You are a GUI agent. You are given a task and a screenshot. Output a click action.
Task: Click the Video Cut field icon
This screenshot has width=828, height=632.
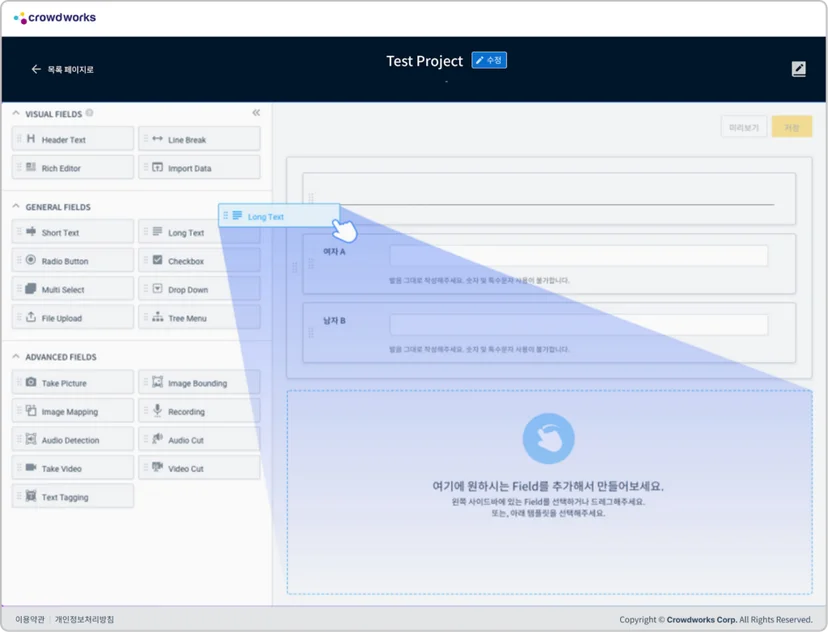point(157,467)
